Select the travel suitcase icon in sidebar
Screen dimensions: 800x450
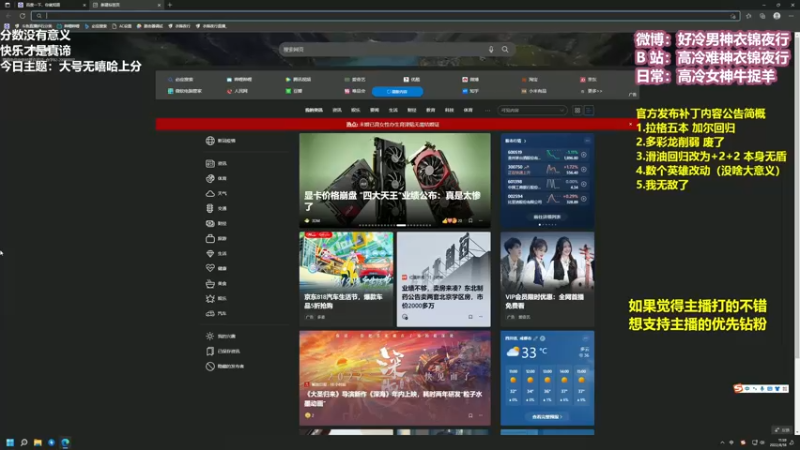[x=210, y=238]
